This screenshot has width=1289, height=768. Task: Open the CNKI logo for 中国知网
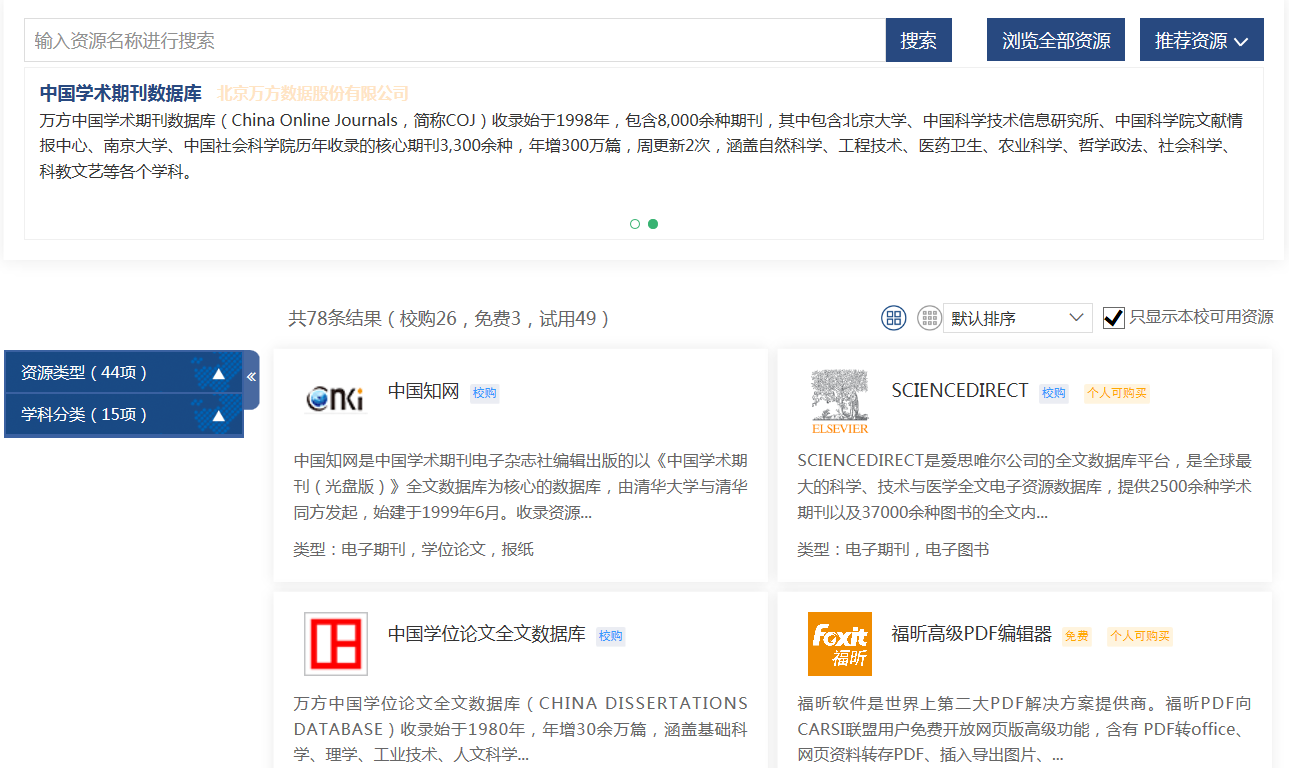coord(336,397)
